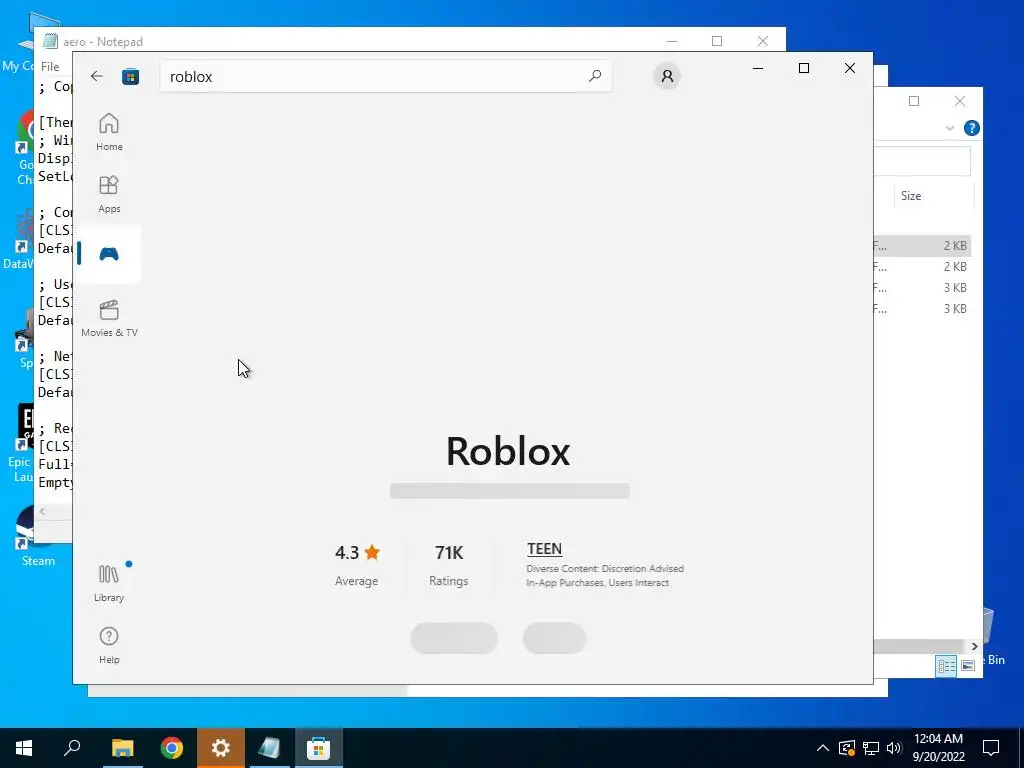Click the Roblox title heading
This screenshot has width=1024, height=768.
pos(508,451)
